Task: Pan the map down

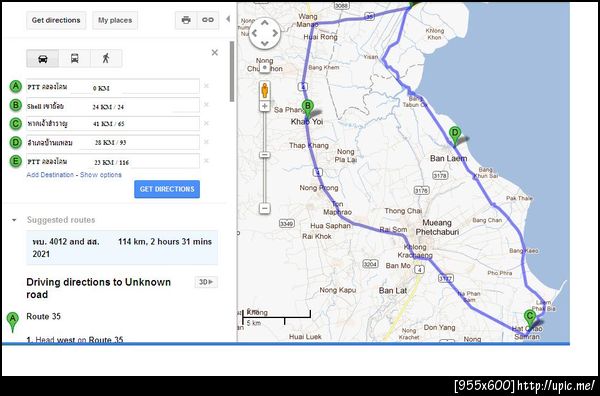Action: [265, 43]
